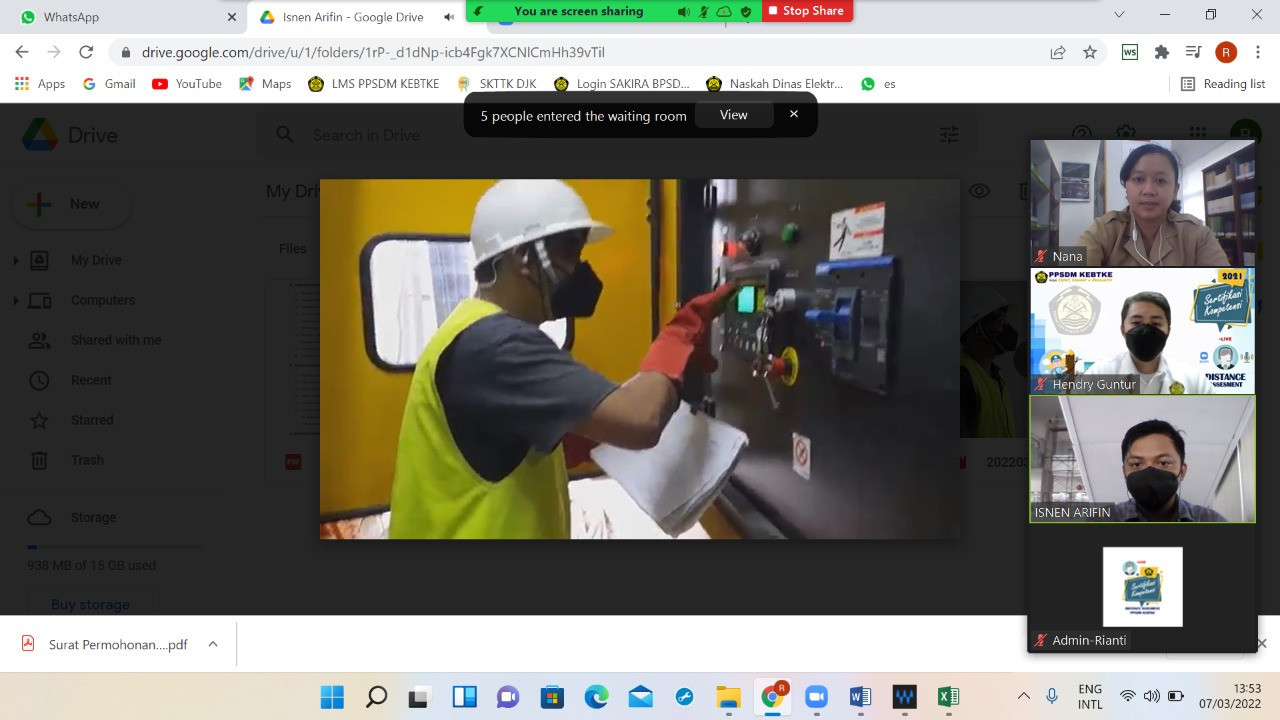The width and height of the screenshot is (1280, 720).
Task: Open the YouTube bookmark
Action: click(x=187, y=84)
